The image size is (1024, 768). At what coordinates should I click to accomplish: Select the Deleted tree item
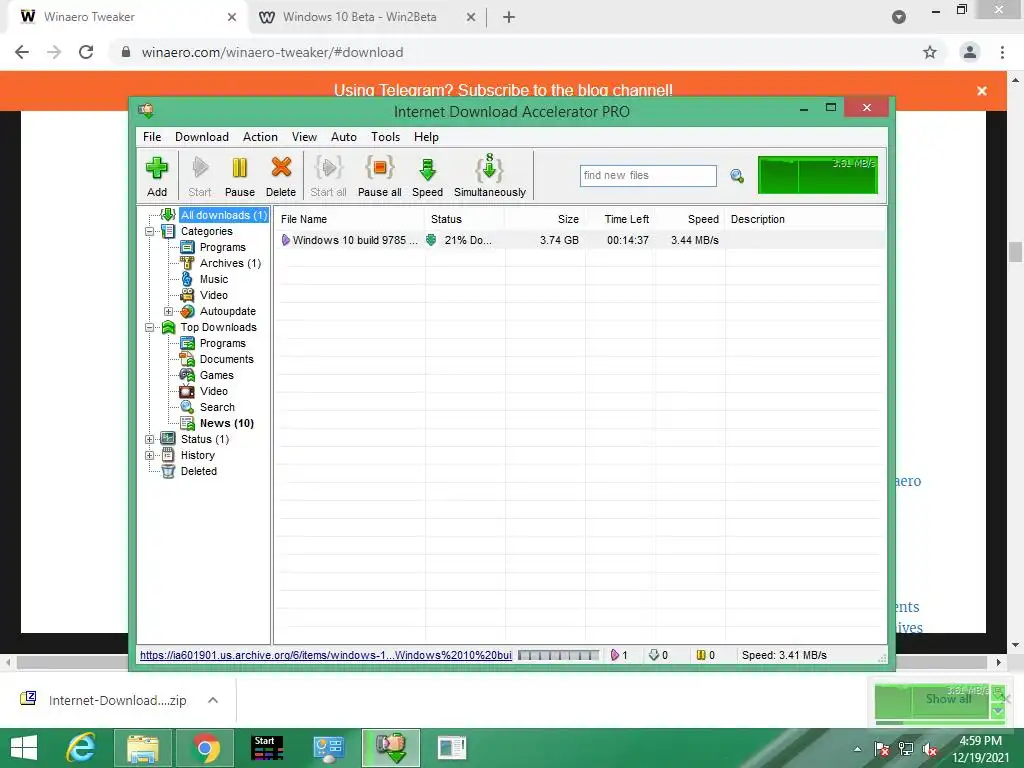pos(199,472)
